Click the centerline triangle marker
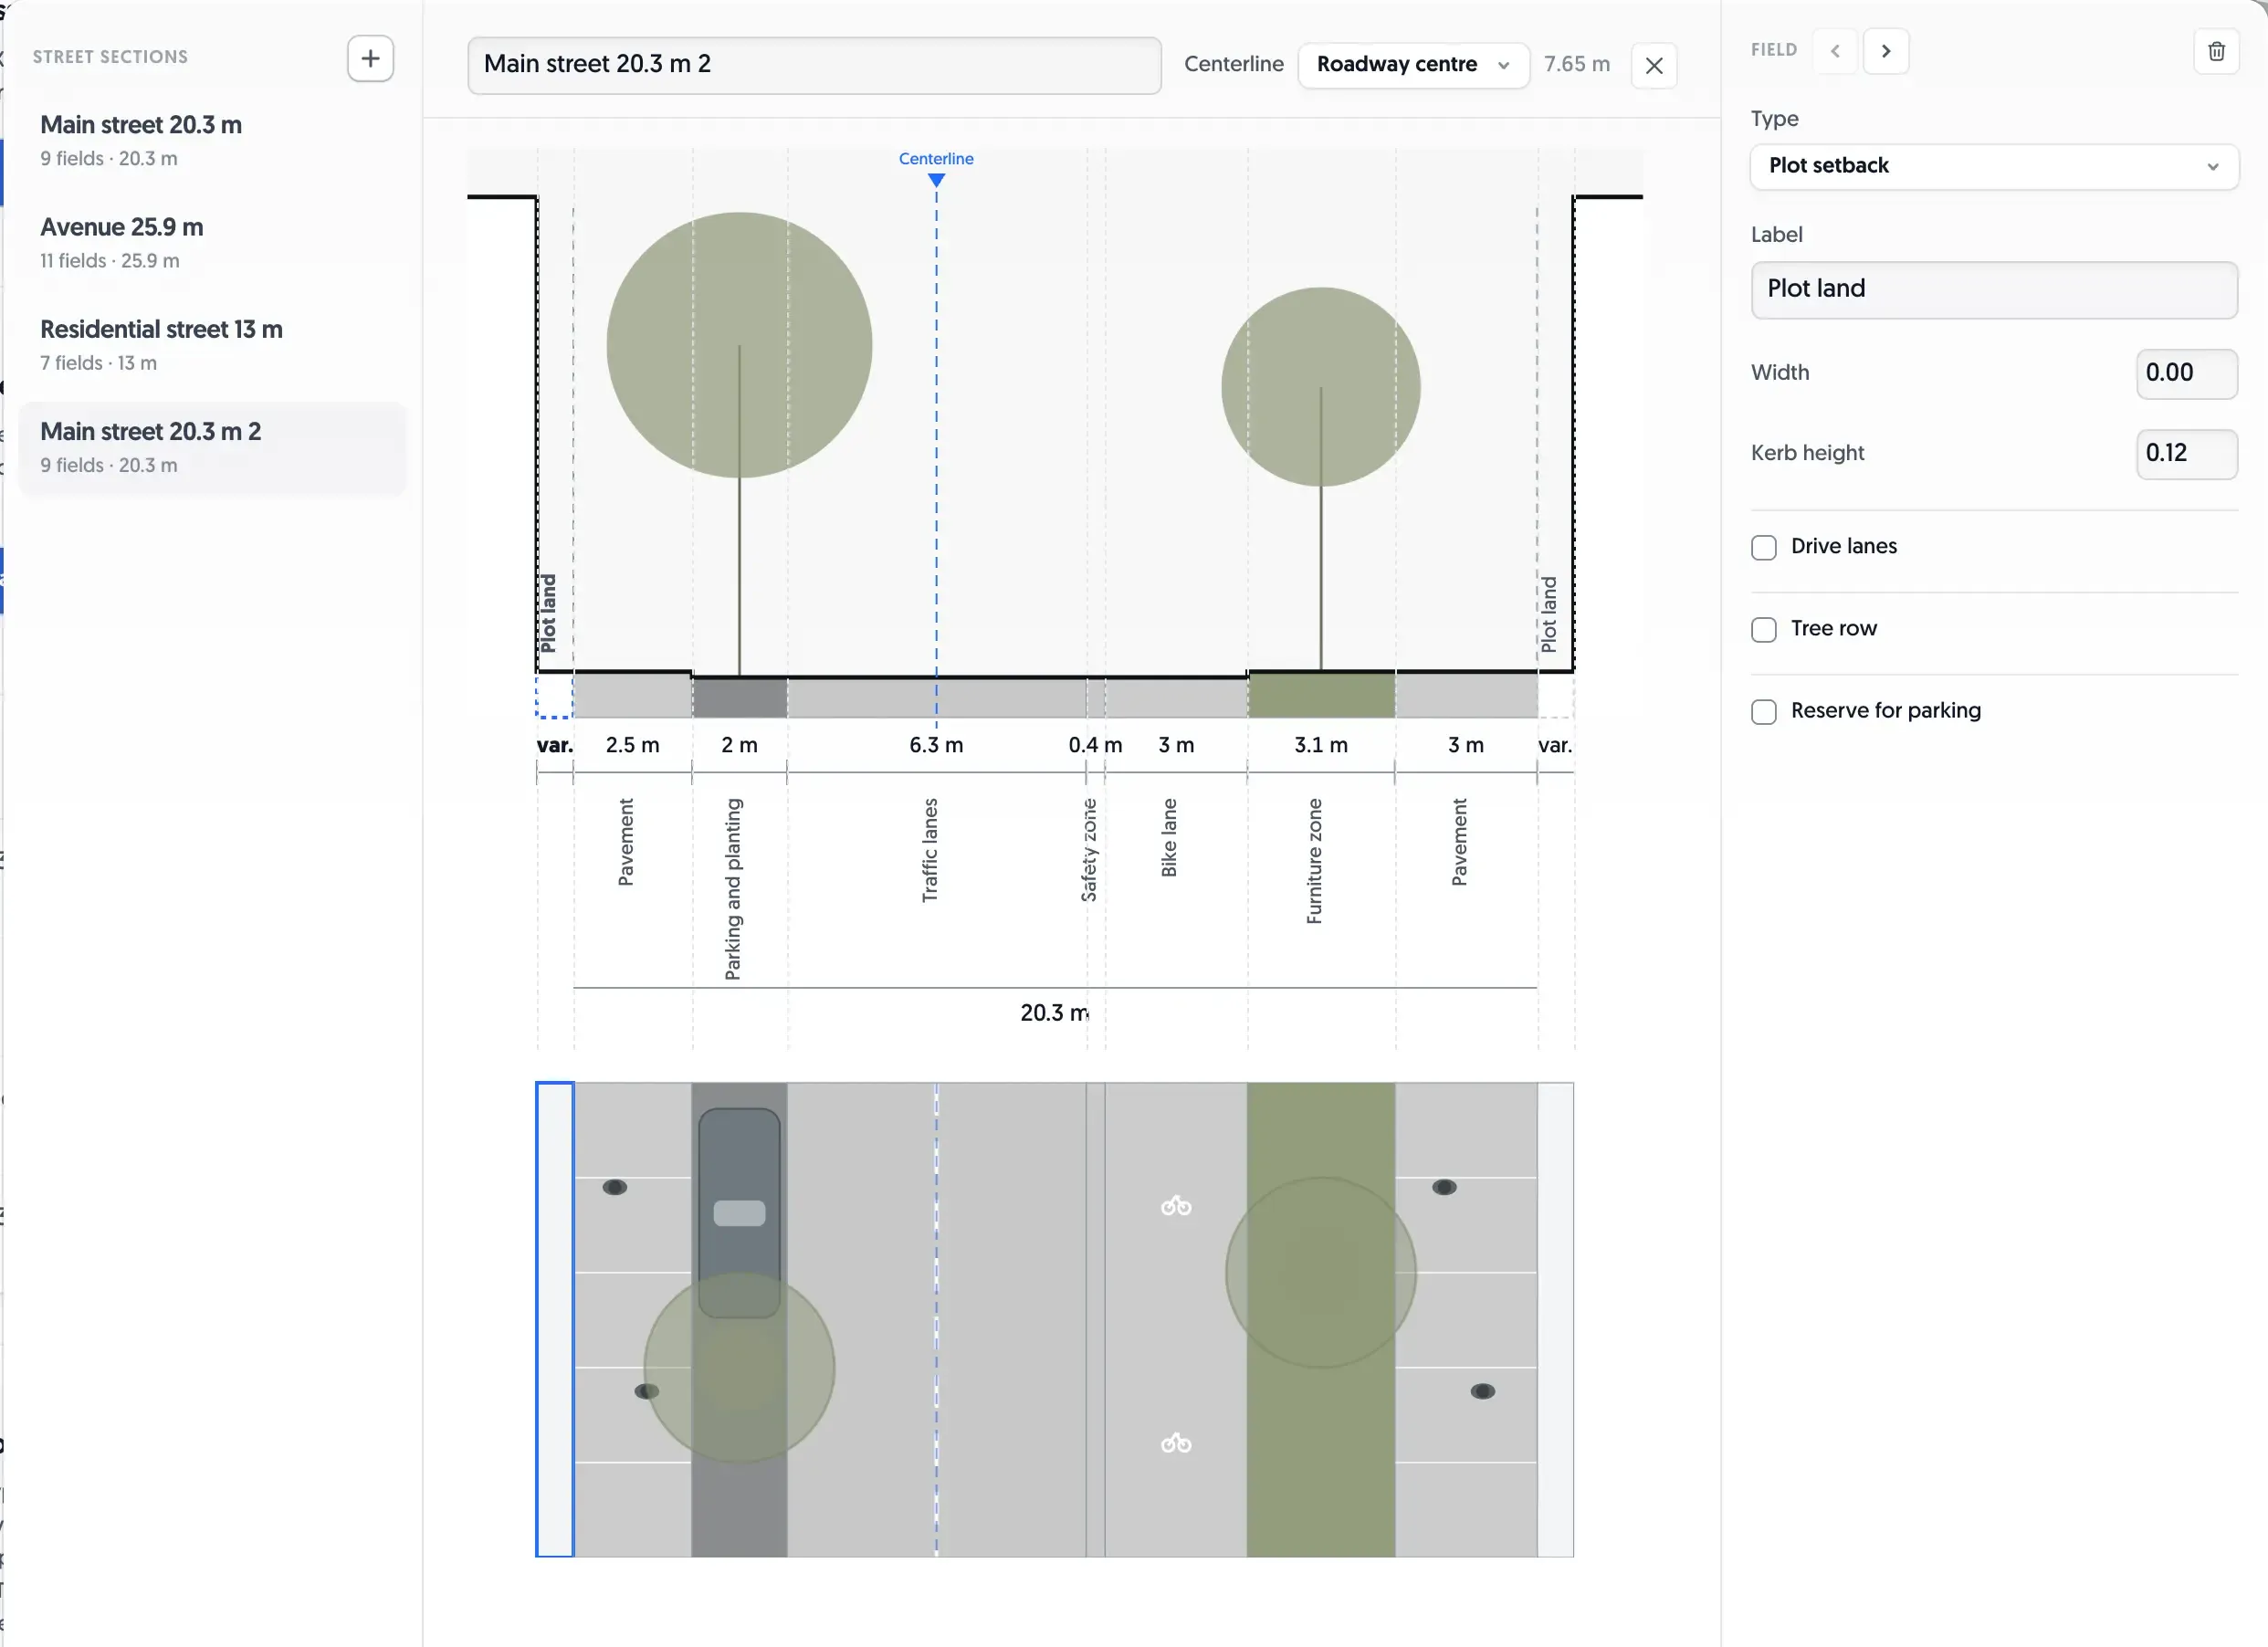Screen dimensions: 2268x1647 point(936,180)
